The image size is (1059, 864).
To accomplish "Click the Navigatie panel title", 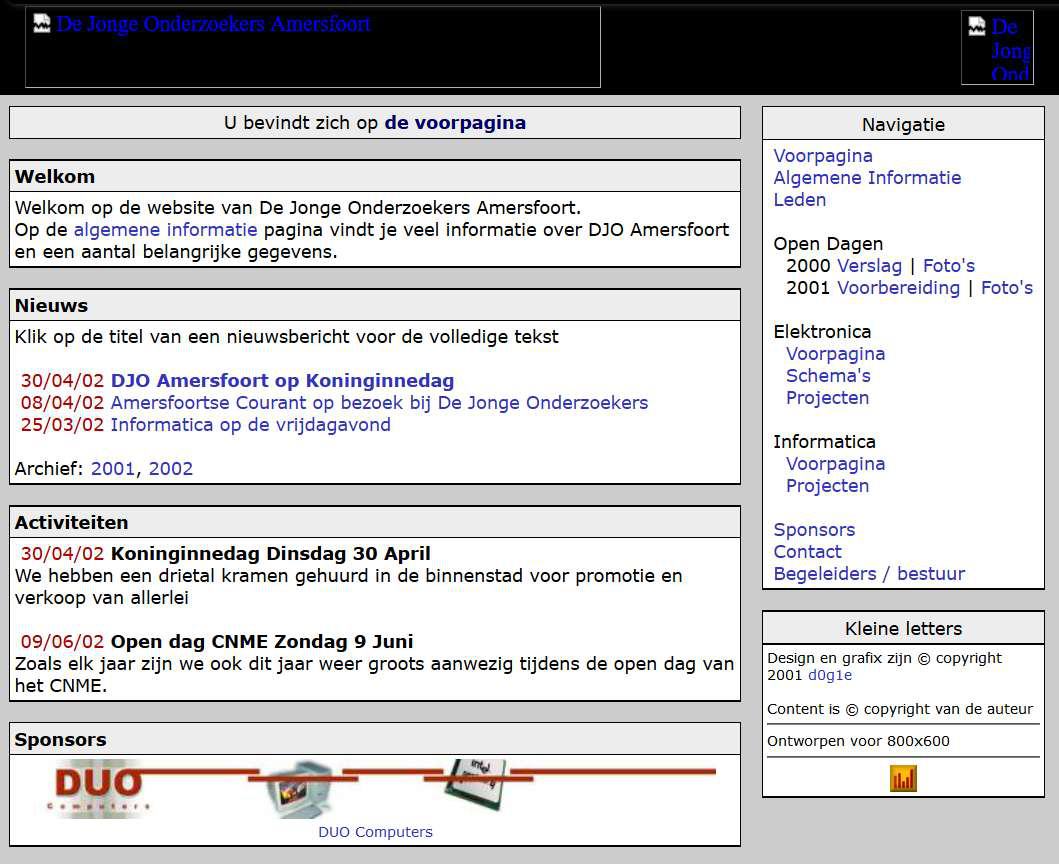I will 903,125.
